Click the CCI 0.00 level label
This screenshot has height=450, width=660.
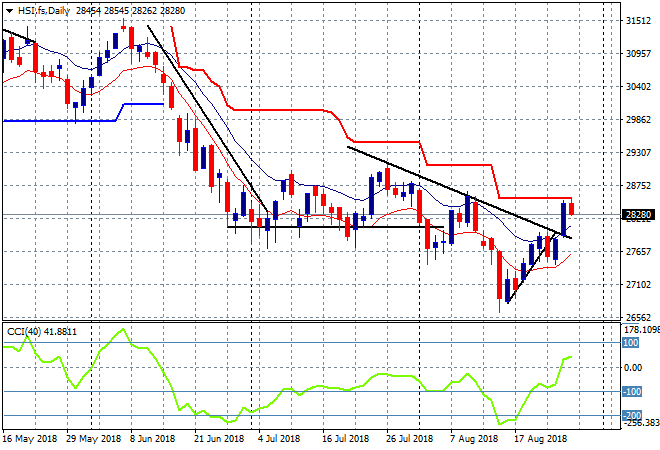pos(633,367)
